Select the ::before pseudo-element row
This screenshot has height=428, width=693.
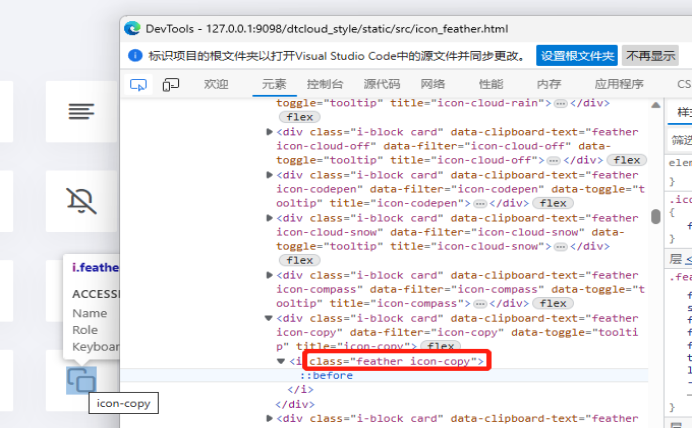click(385, 375)
